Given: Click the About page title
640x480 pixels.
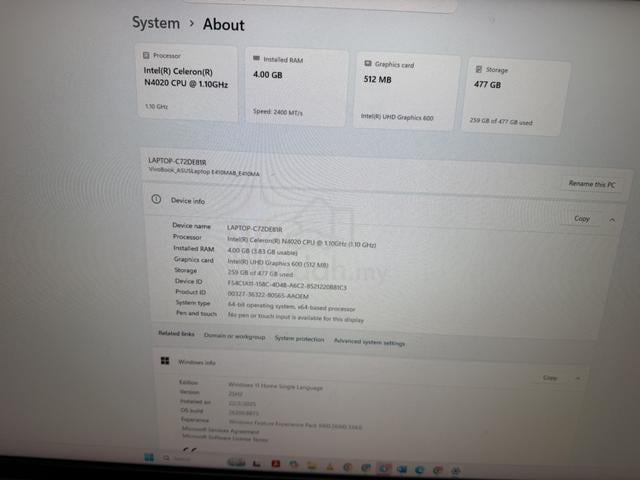Looking at the screenshot, I should pos(224,24).
